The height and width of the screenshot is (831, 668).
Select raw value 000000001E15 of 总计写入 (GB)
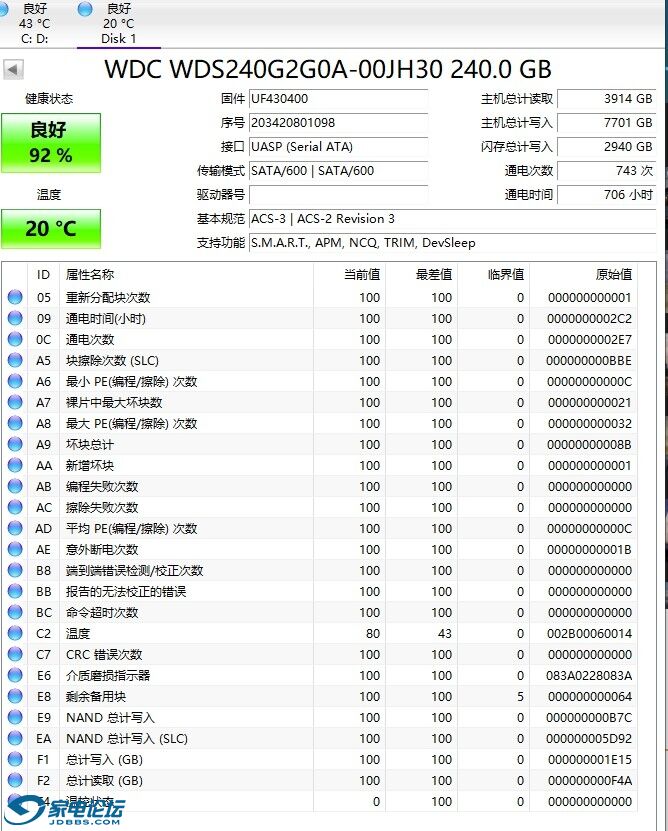[x=590, y=759]
